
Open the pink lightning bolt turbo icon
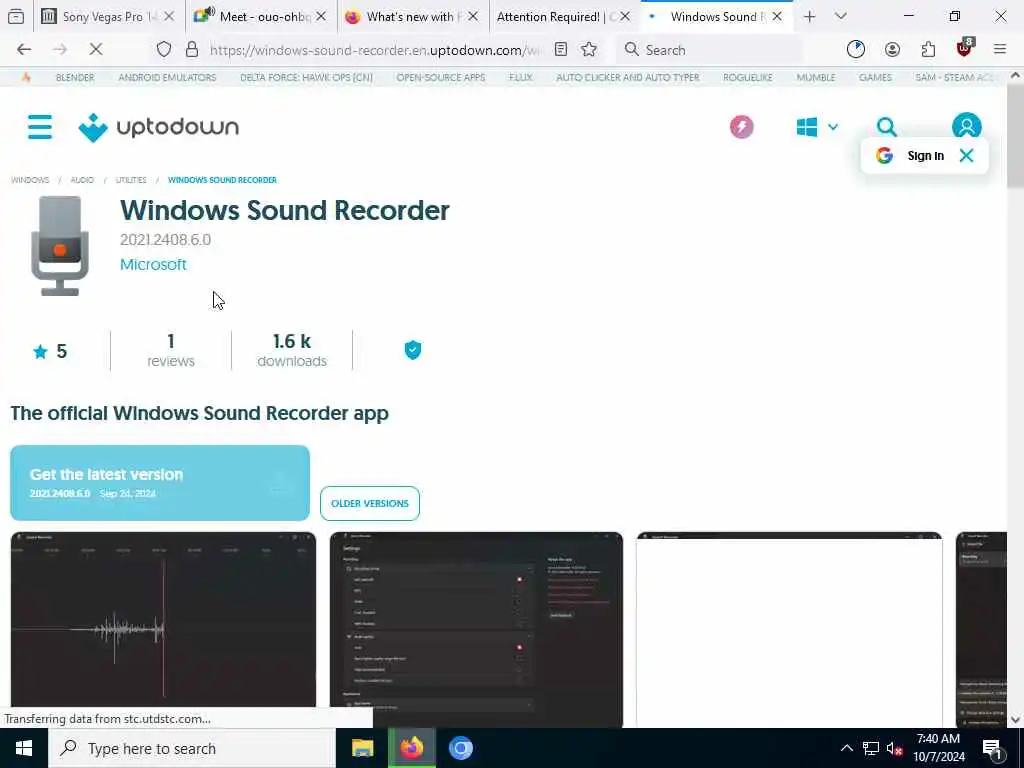pos(741,127)
